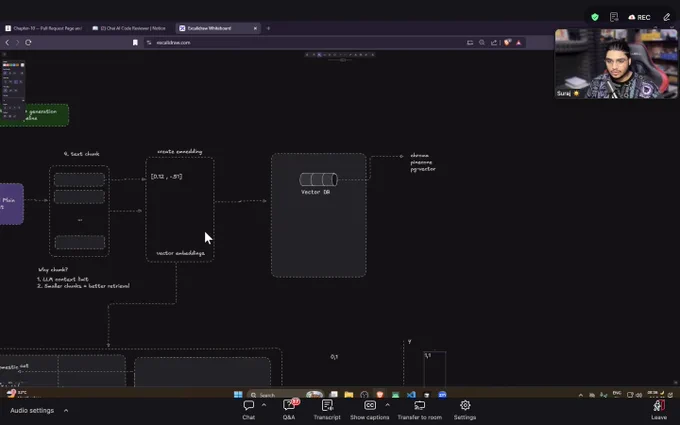This screenshot has width=680, height=425.
Task: Open the meeting notes icon beside REC
Action: click(x=614, y=17)
